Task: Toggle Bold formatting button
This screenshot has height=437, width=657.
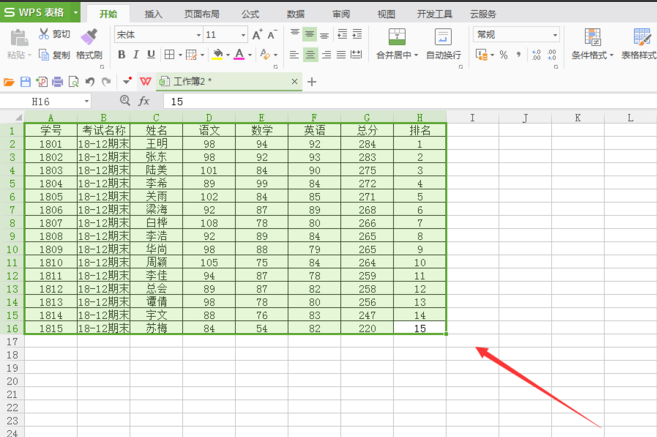Action: (119, 55)
